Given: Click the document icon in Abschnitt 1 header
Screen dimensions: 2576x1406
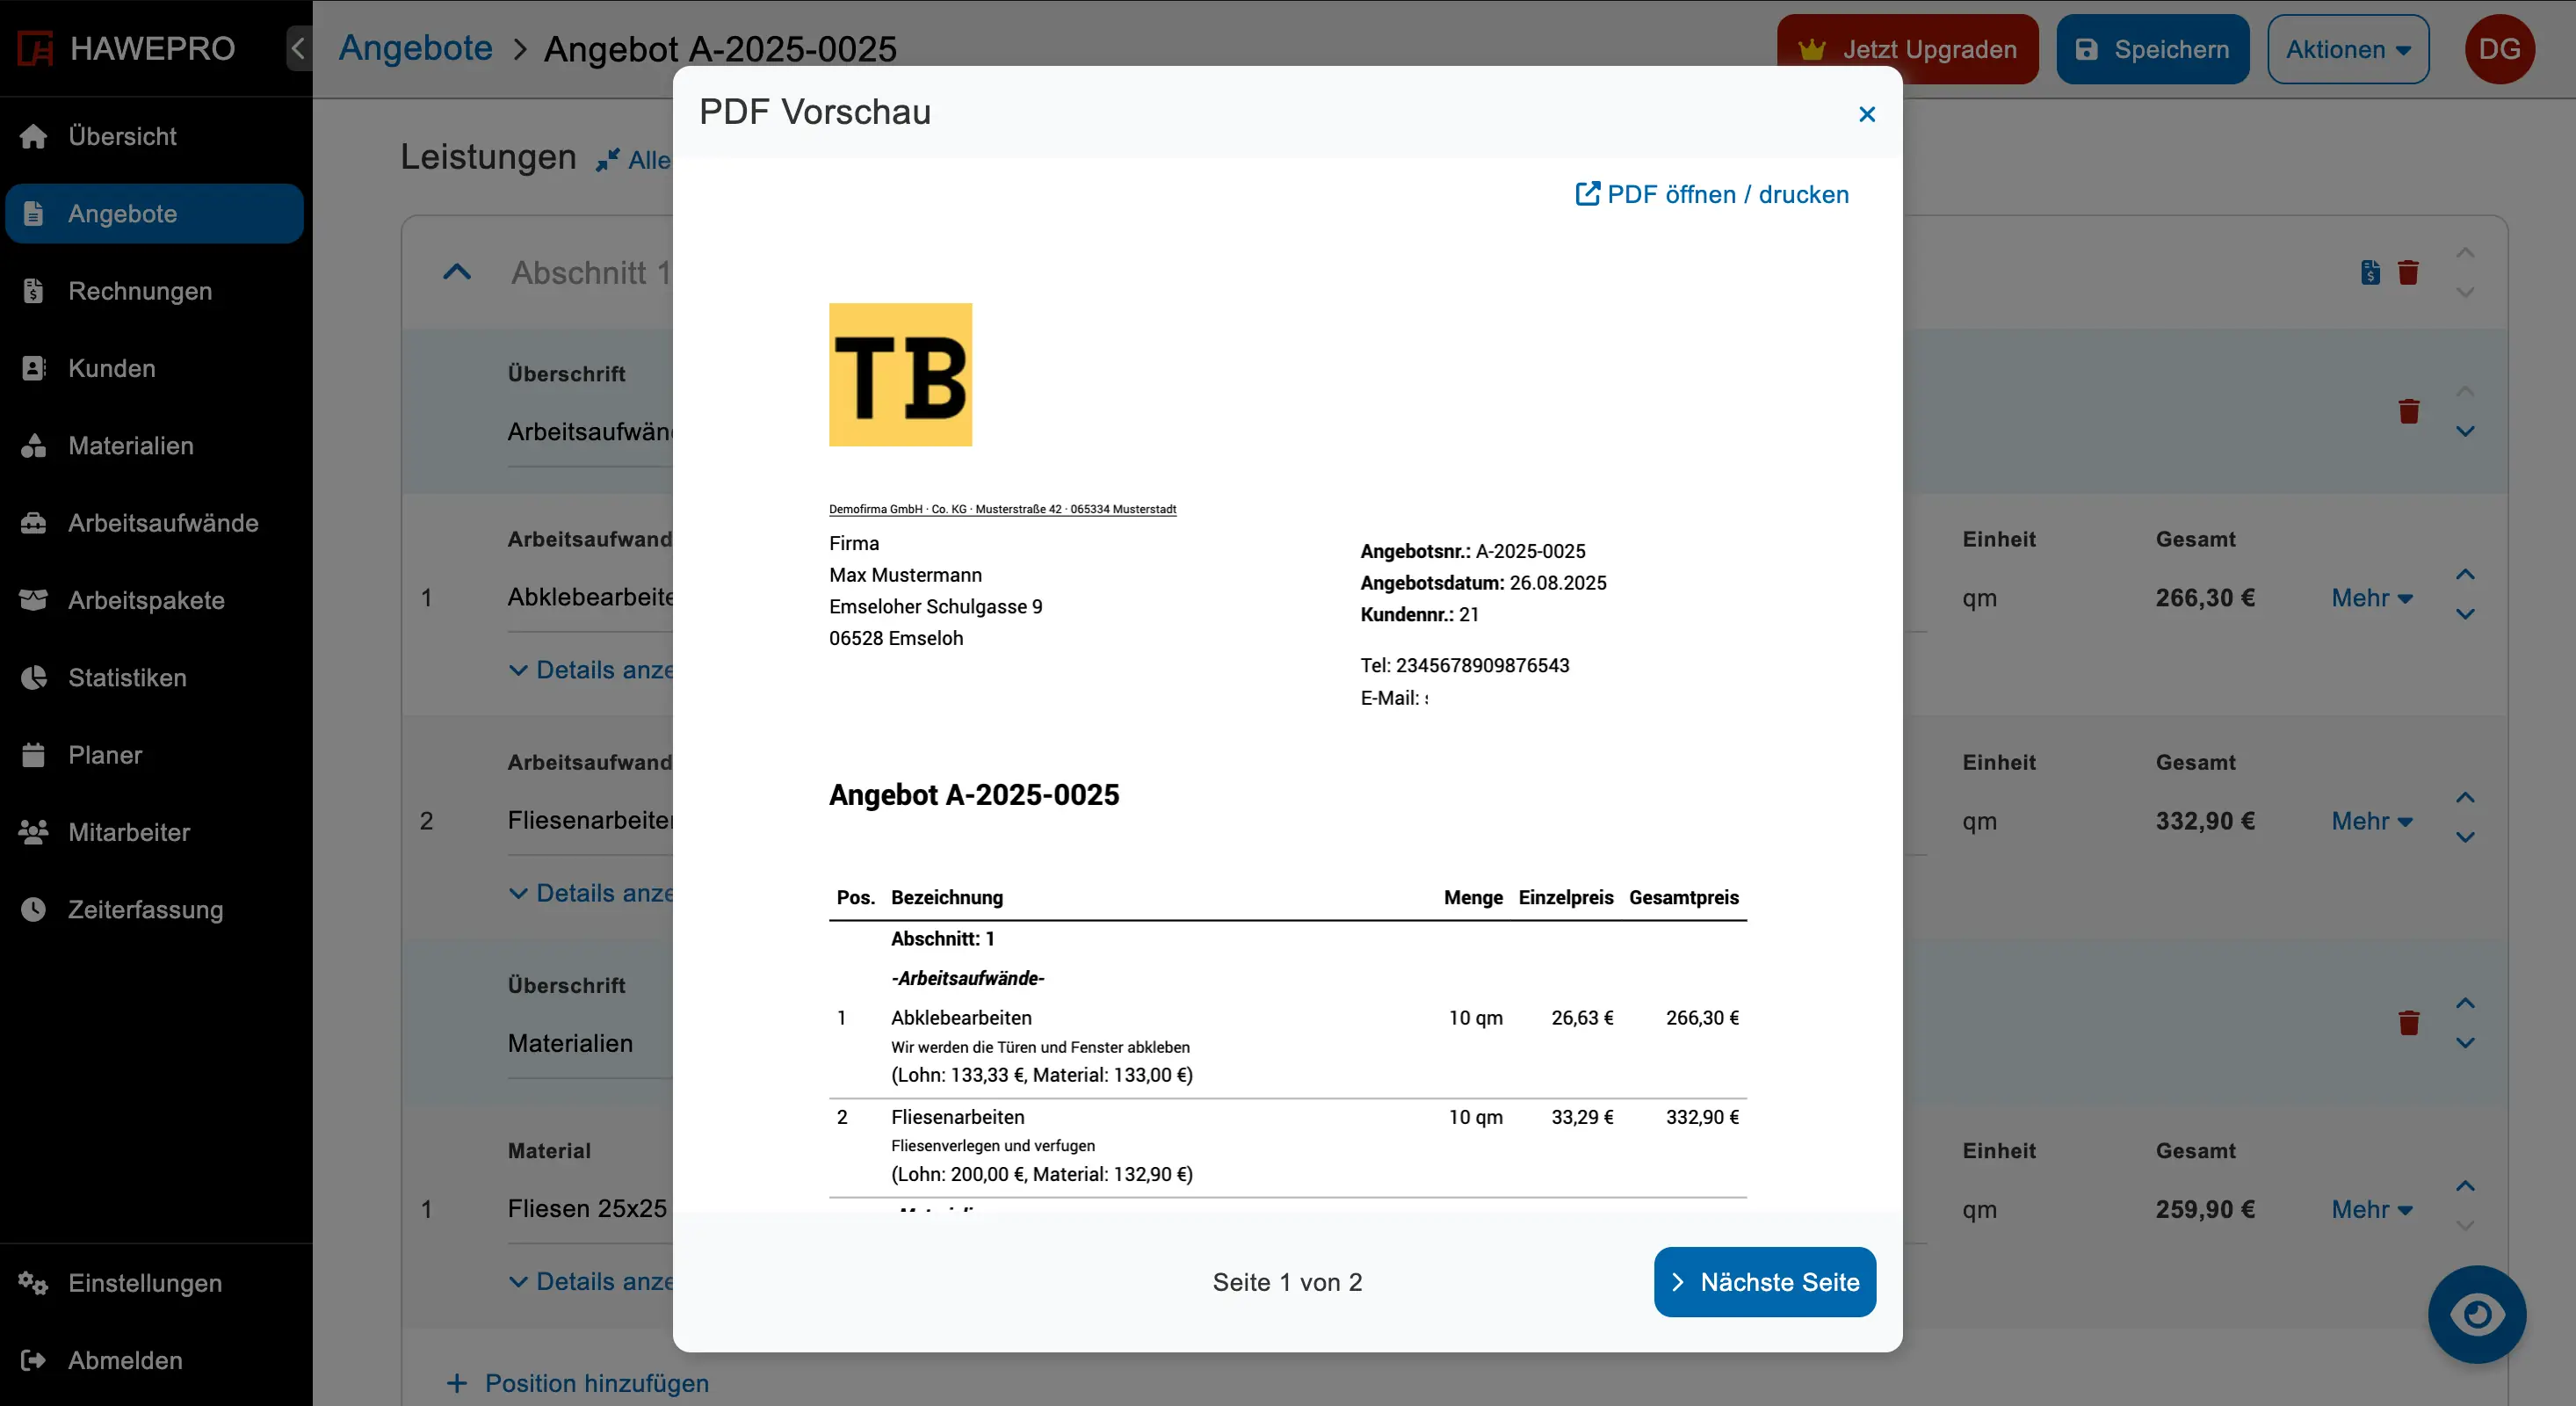Looking at the screenshot, I should coord(2370,272).
